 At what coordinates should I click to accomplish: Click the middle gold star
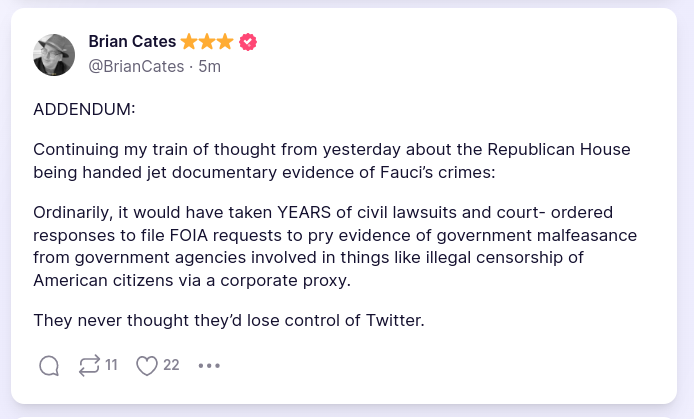coord(207,42)
